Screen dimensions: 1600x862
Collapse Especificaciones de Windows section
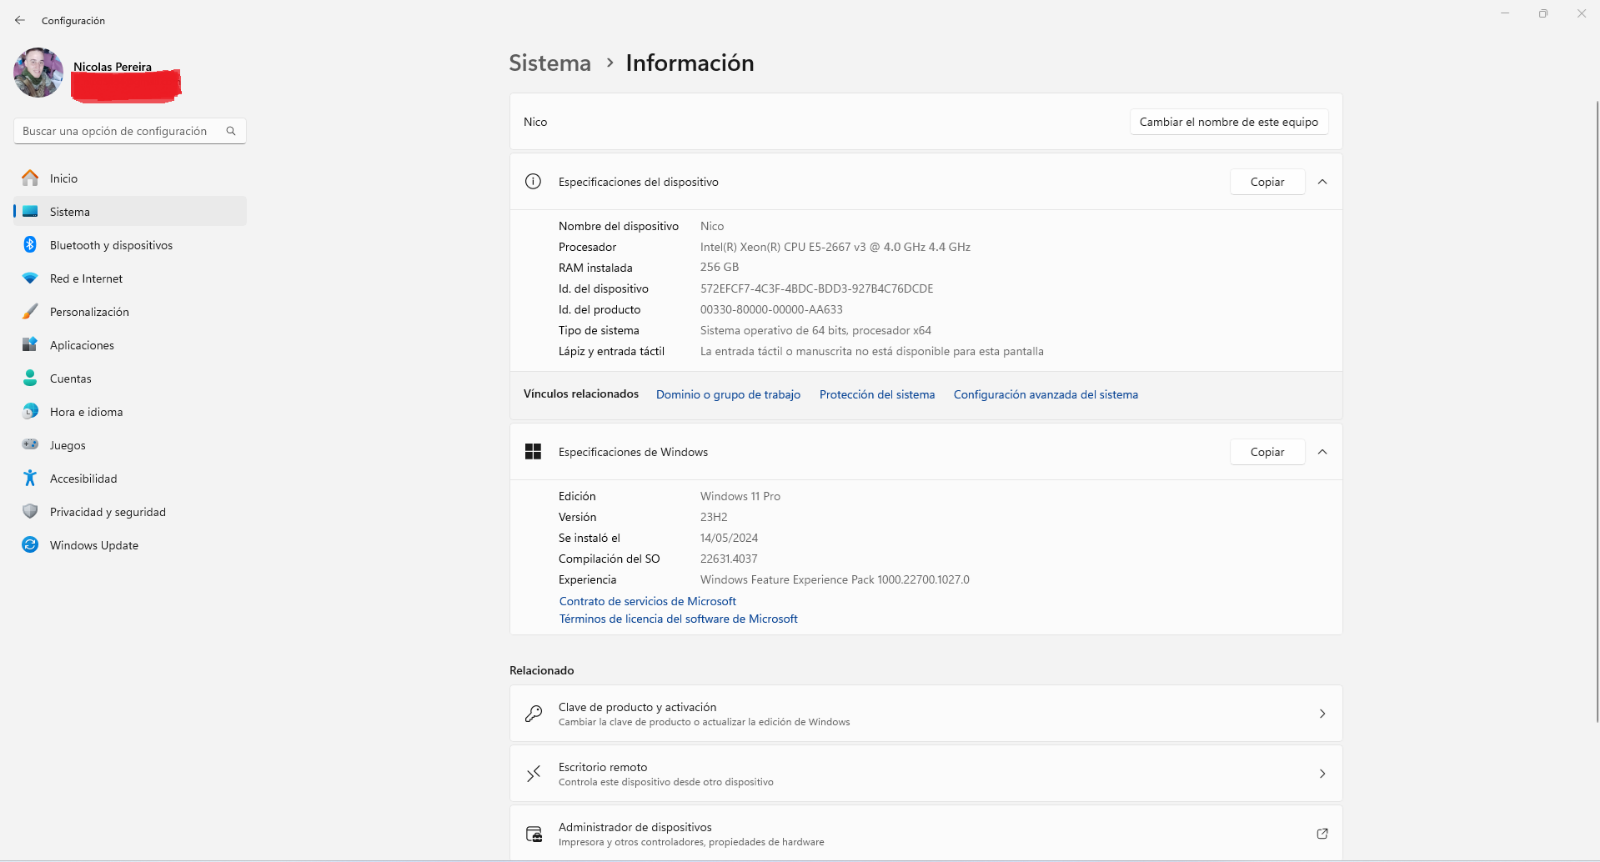[1322, 452]
